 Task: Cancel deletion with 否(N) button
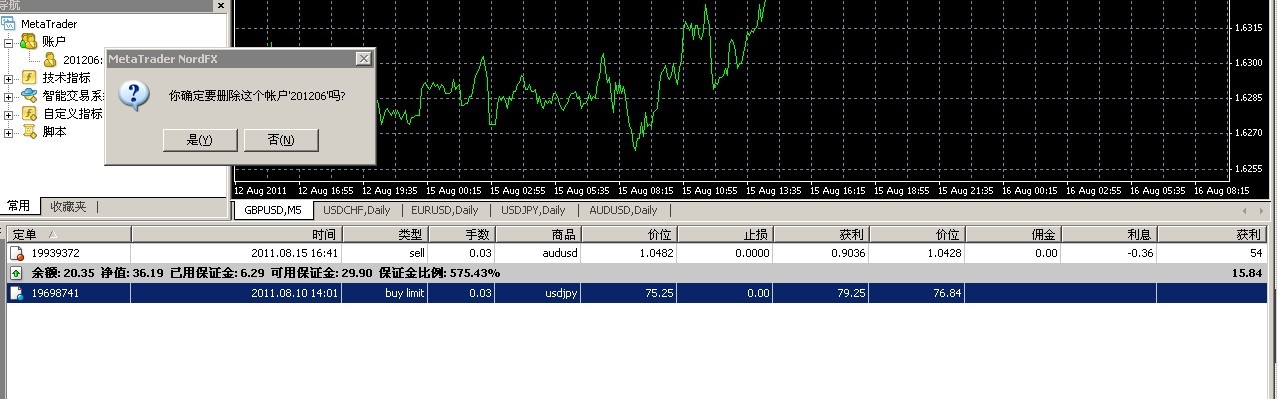[281, 140]
